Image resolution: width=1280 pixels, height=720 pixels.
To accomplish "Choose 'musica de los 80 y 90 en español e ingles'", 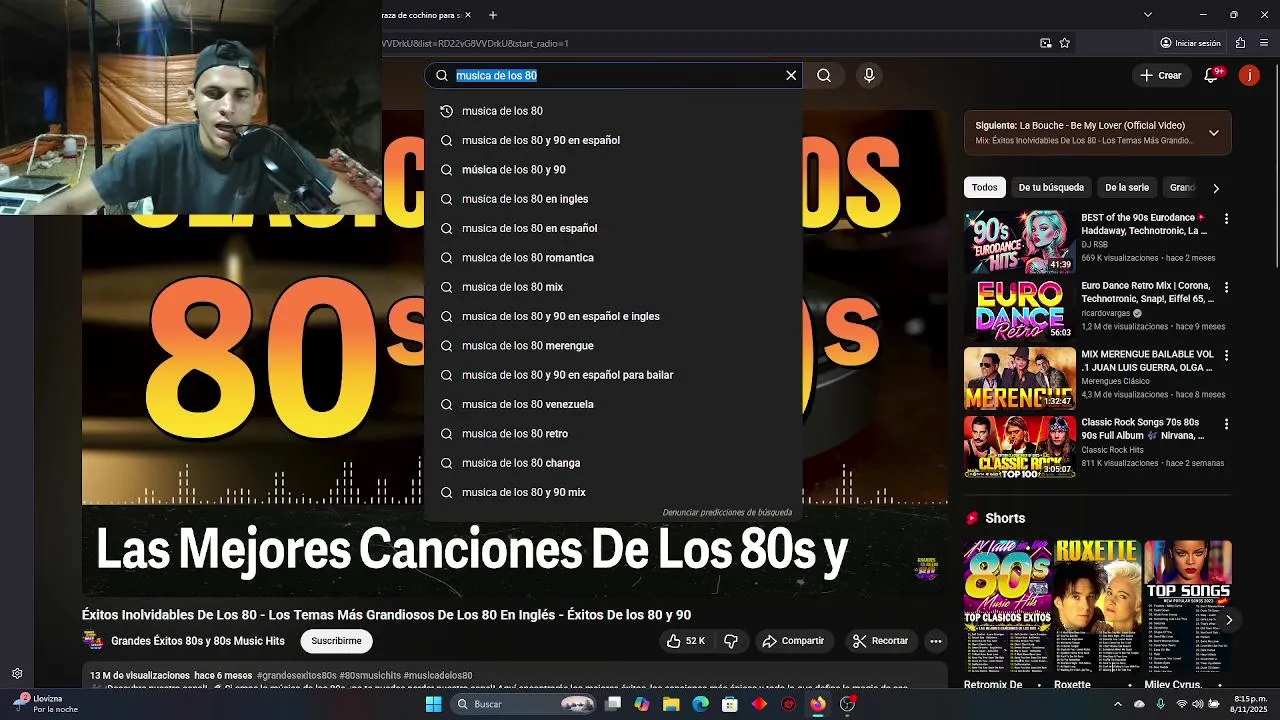I will [x=613, y=316].
